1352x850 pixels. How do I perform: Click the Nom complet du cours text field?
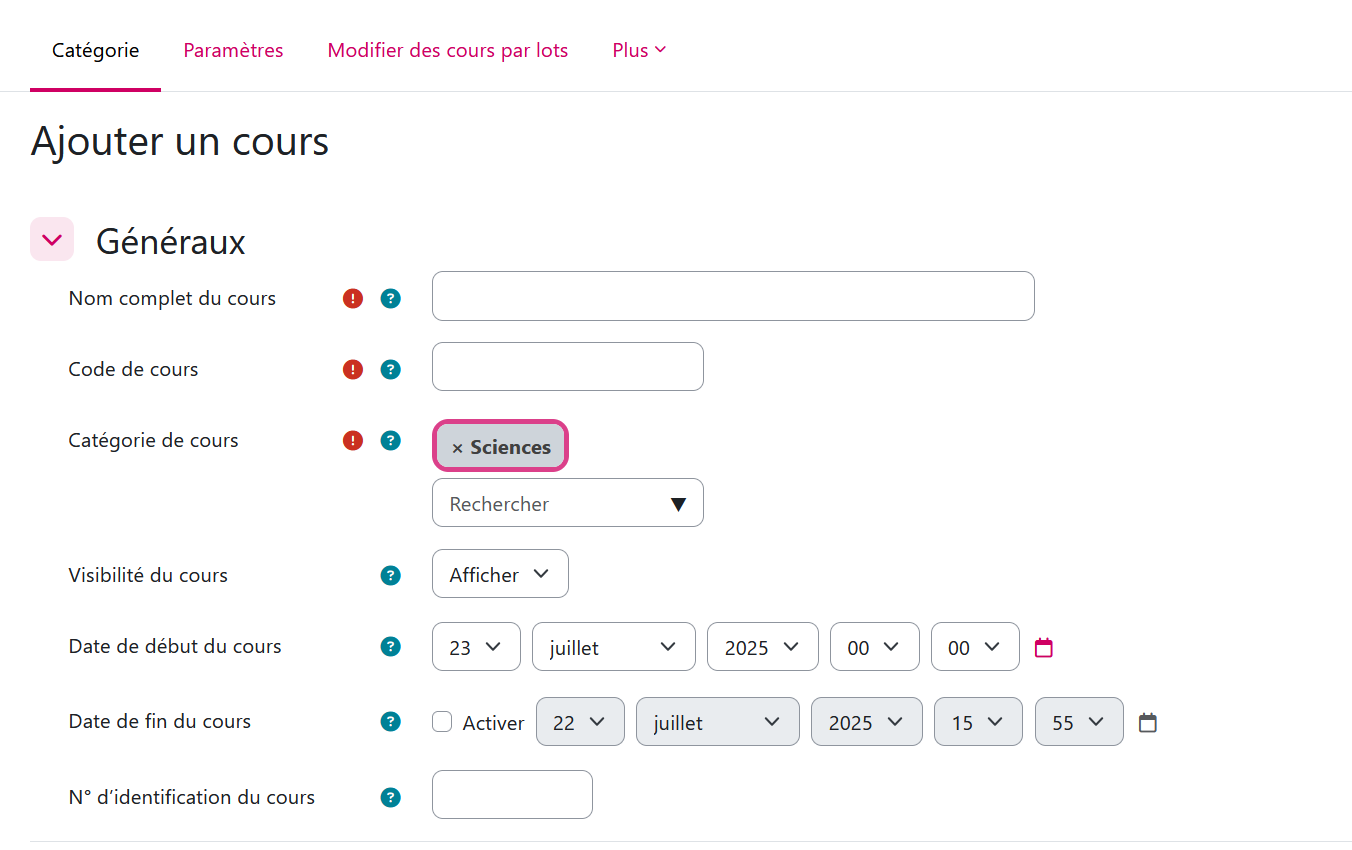point(732,296)
